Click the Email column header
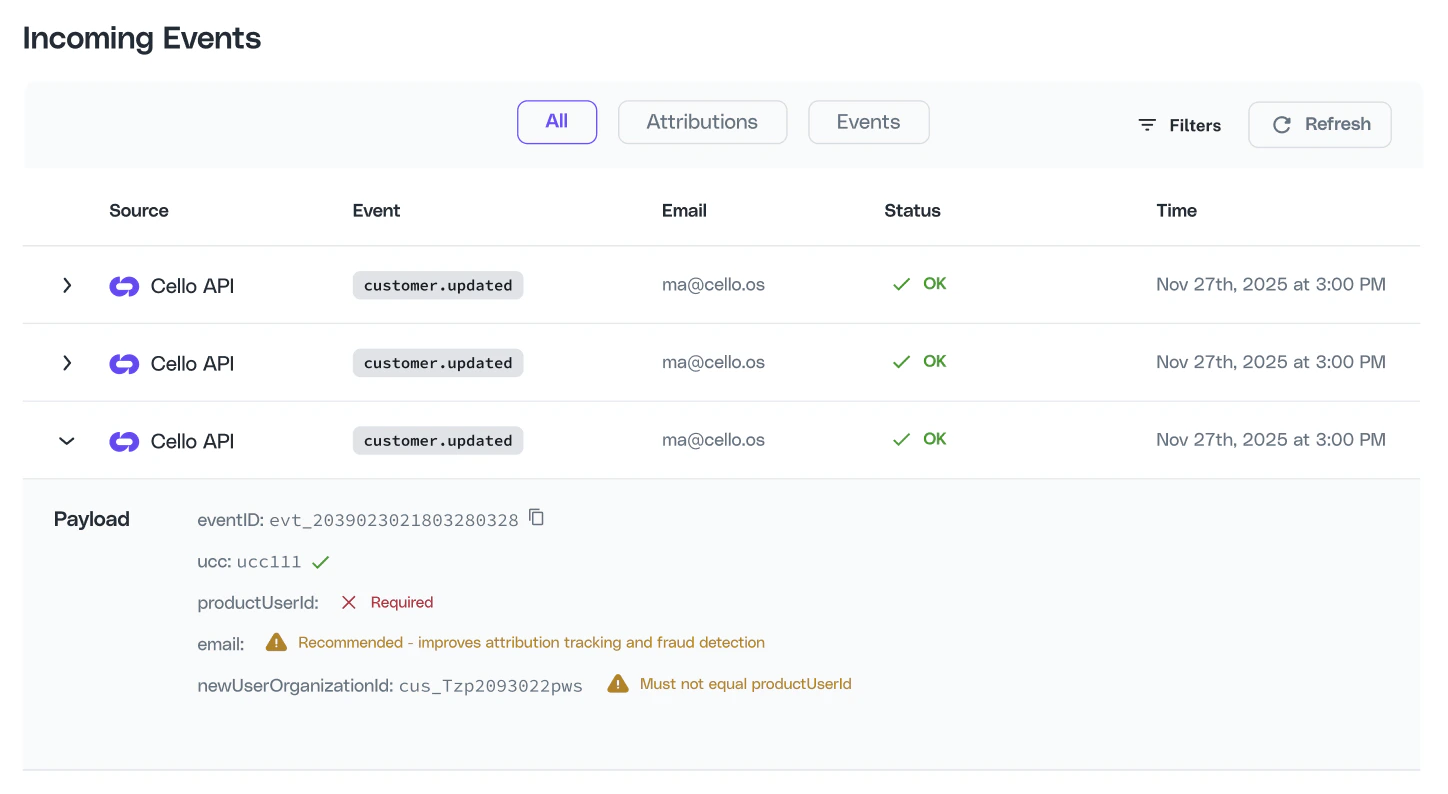The width and height of the screenshot is (1448, 794). (x=684, y=210)
